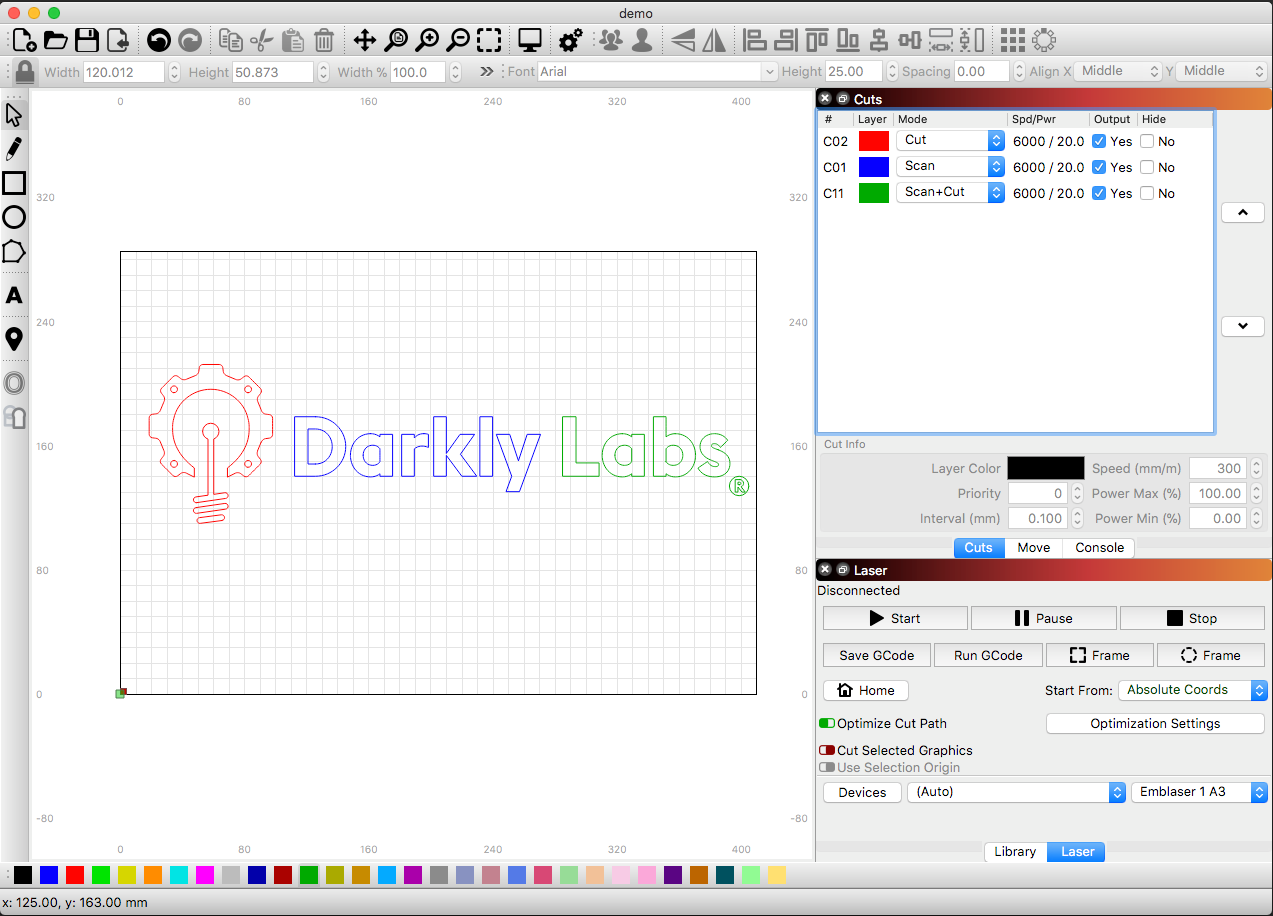
Task: Open the Emblaser 1 A3 device dropdown
Action: 1200,792
